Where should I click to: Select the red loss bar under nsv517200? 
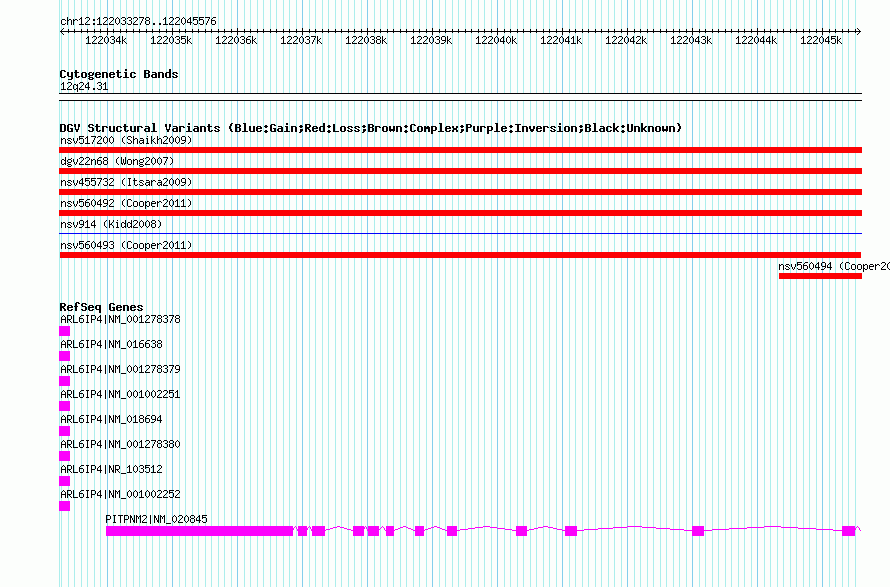[x=460, y=150]
